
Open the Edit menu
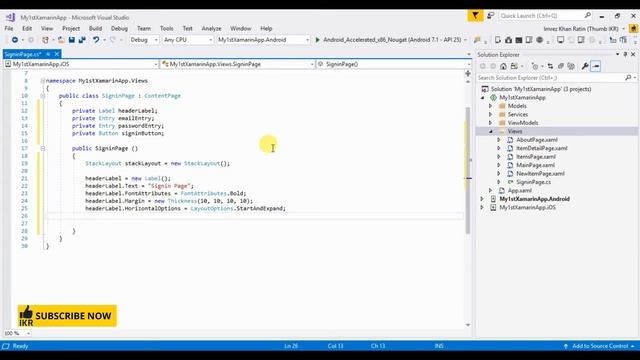pyautogui.click(x=27, y=28)
